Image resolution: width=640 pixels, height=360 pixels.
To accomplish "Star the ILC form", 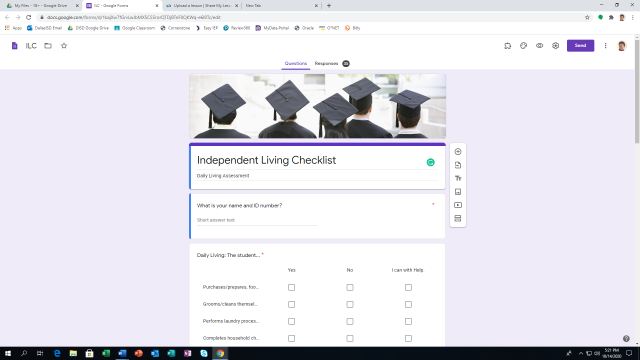I will point(64,46).
